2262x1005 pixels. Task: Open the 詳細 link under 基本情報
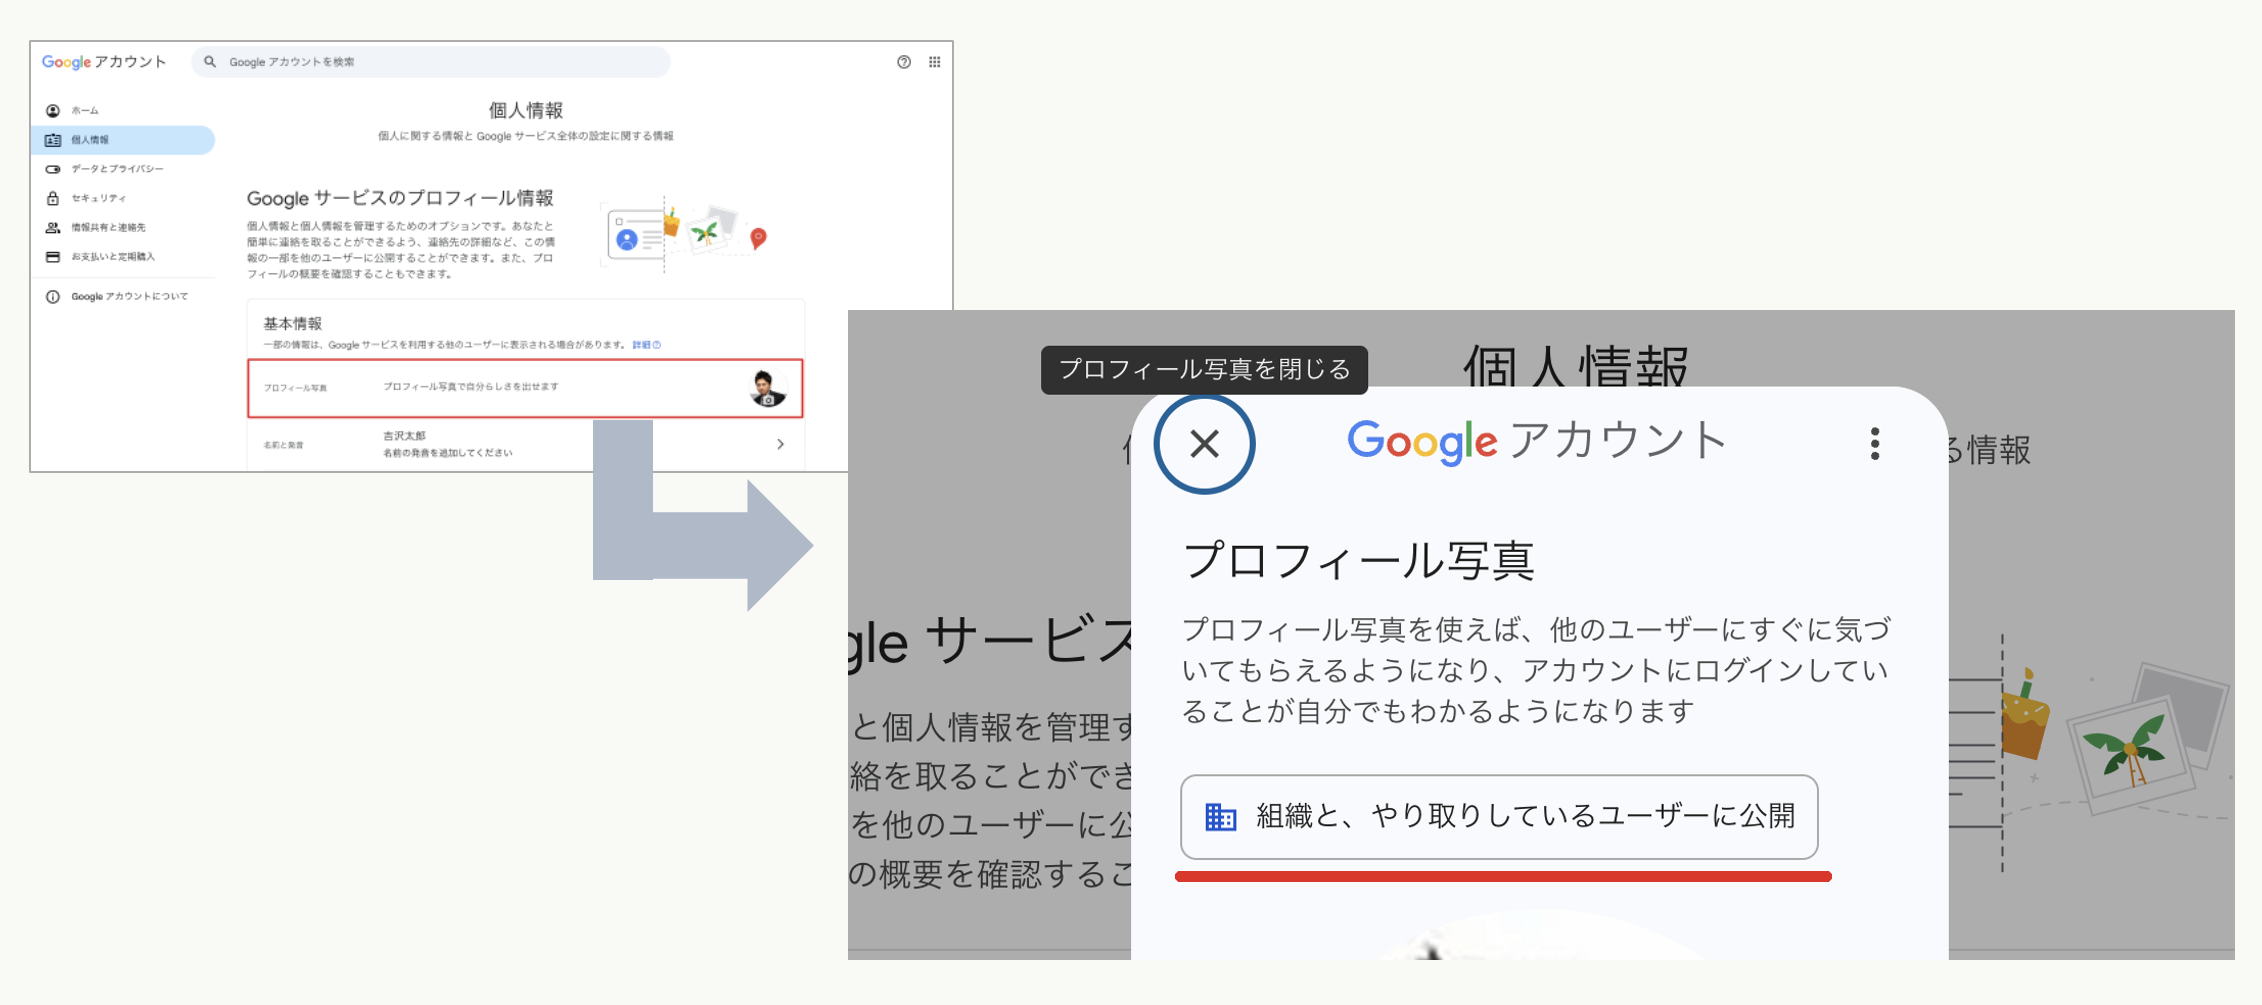click(646, 345)
